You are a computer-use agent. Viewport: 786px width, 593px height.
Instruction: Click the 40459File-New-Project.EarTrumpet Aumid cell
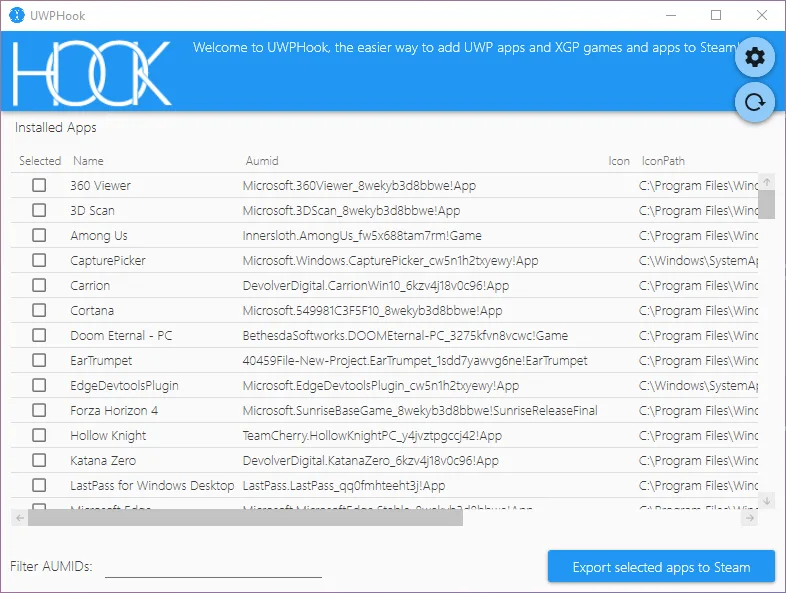click(x=415, y=360)
